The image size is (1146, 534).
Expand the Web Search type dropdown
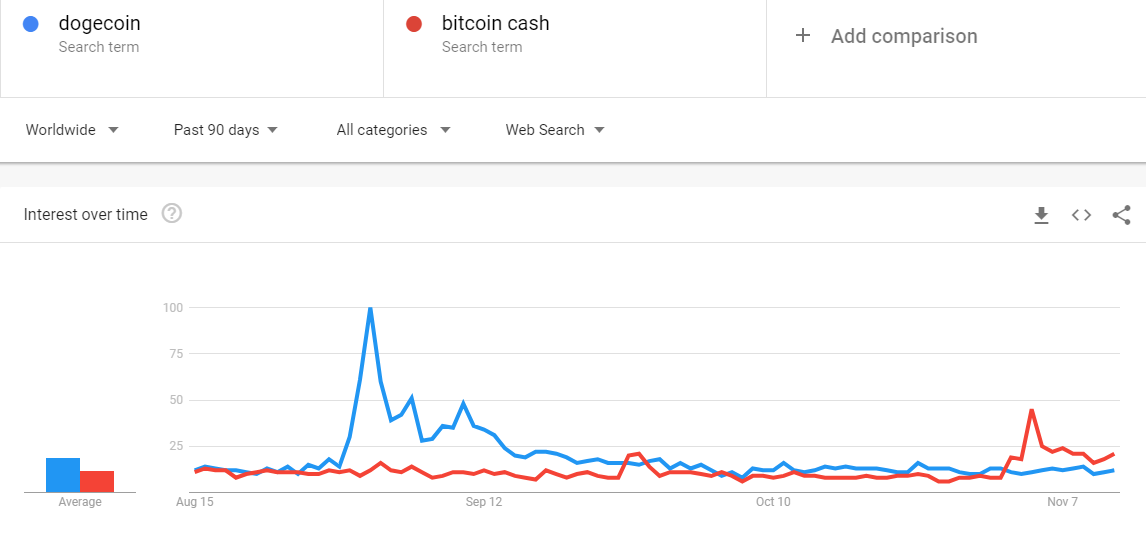coord(555,130)
